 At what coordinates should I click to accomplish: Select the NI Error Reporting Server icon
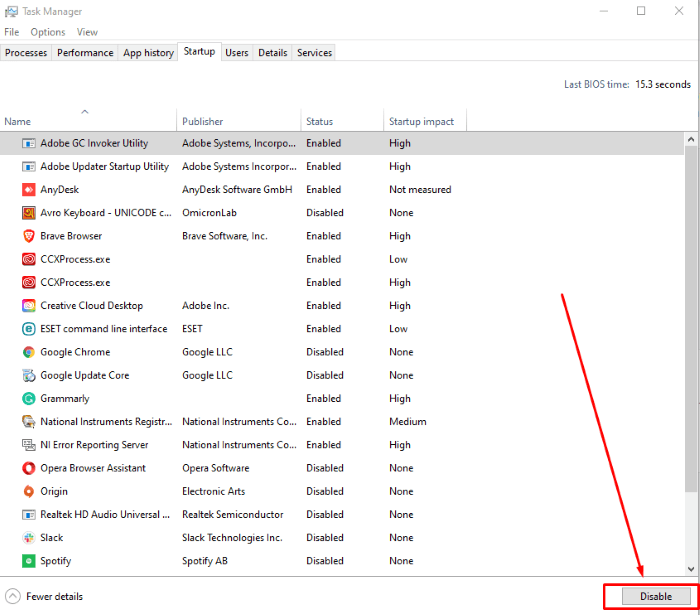29,445
